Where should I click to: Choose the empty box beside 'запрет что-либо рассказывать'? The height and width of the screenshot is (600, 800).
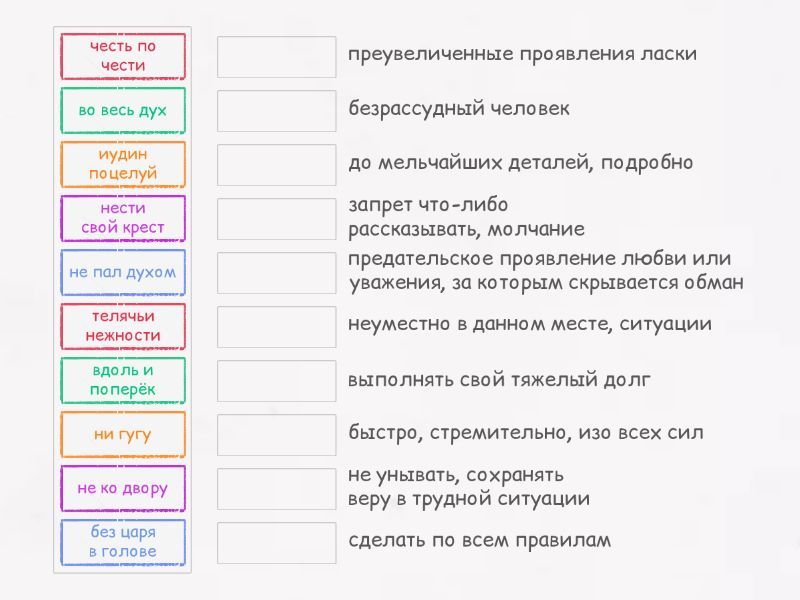(x=276, y=218)
